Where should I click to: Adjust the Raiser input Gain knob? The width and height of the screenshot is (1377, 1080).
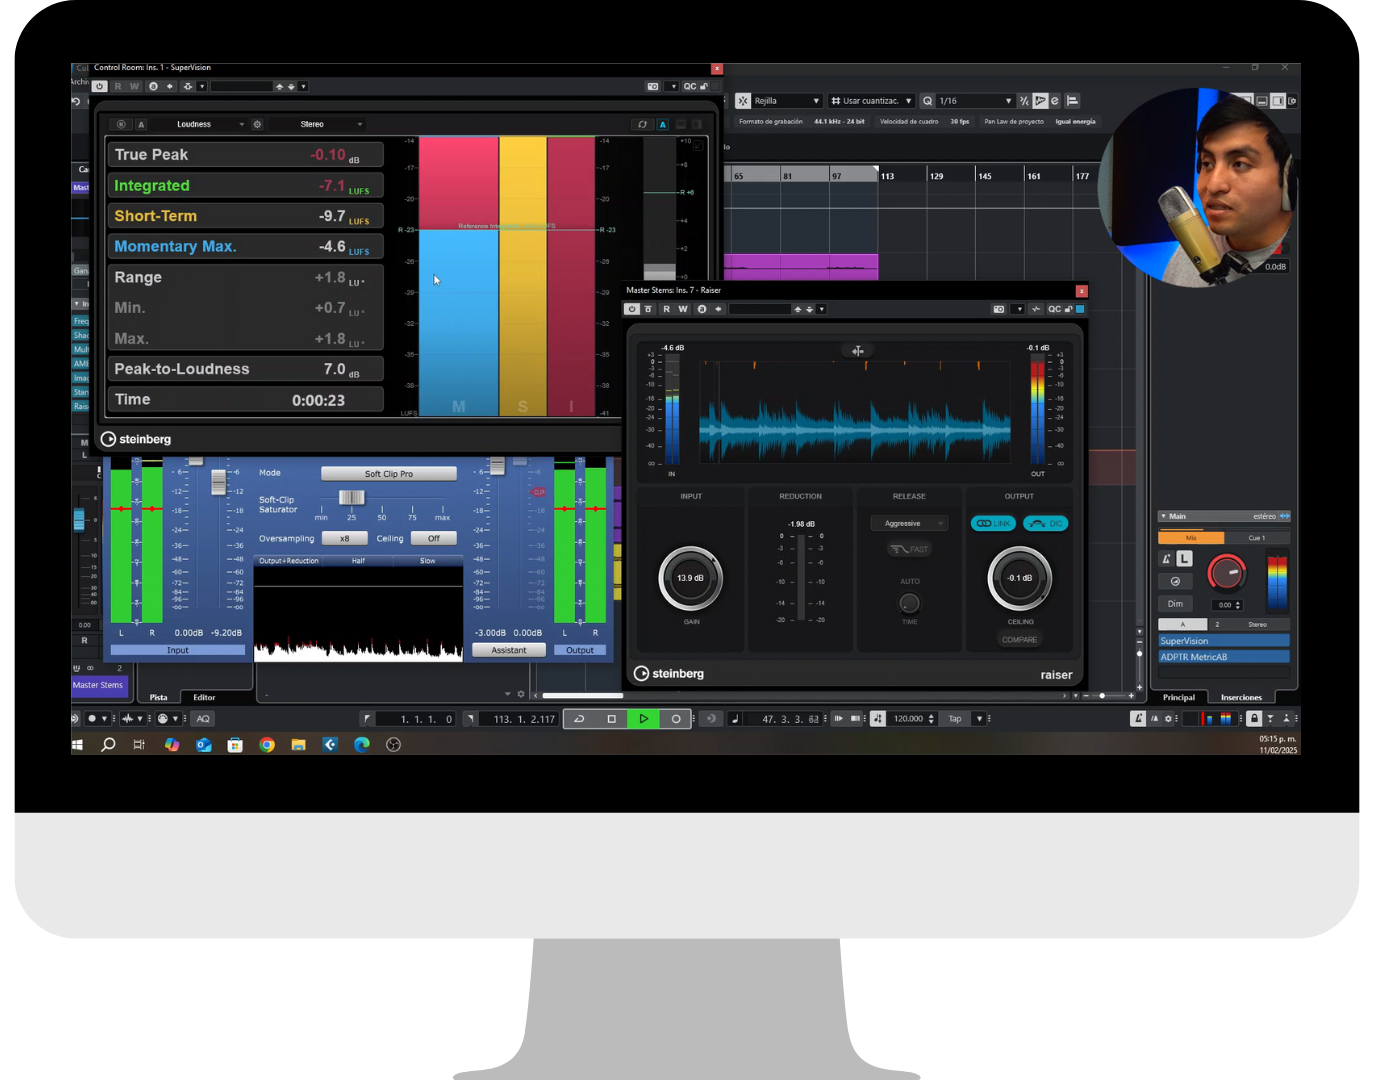(x=690, y=578)
